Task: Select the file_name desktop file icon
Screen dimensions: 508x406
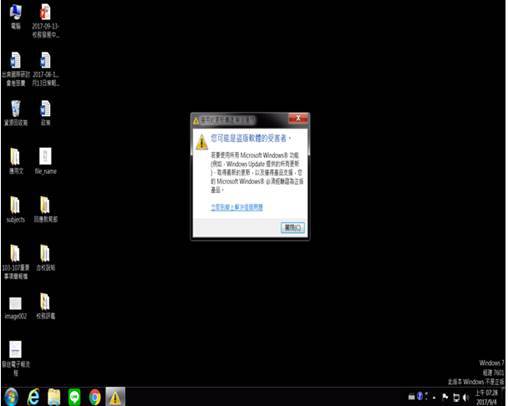Action: click(x=45, y=161)
